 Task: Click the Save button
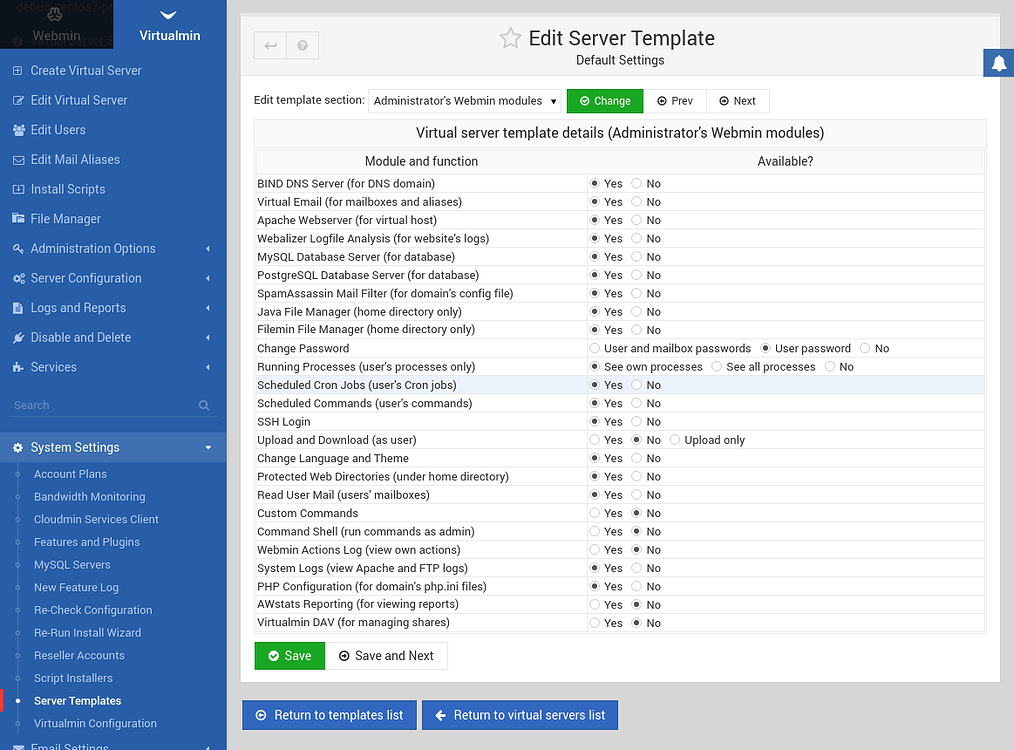click(289, 655)
